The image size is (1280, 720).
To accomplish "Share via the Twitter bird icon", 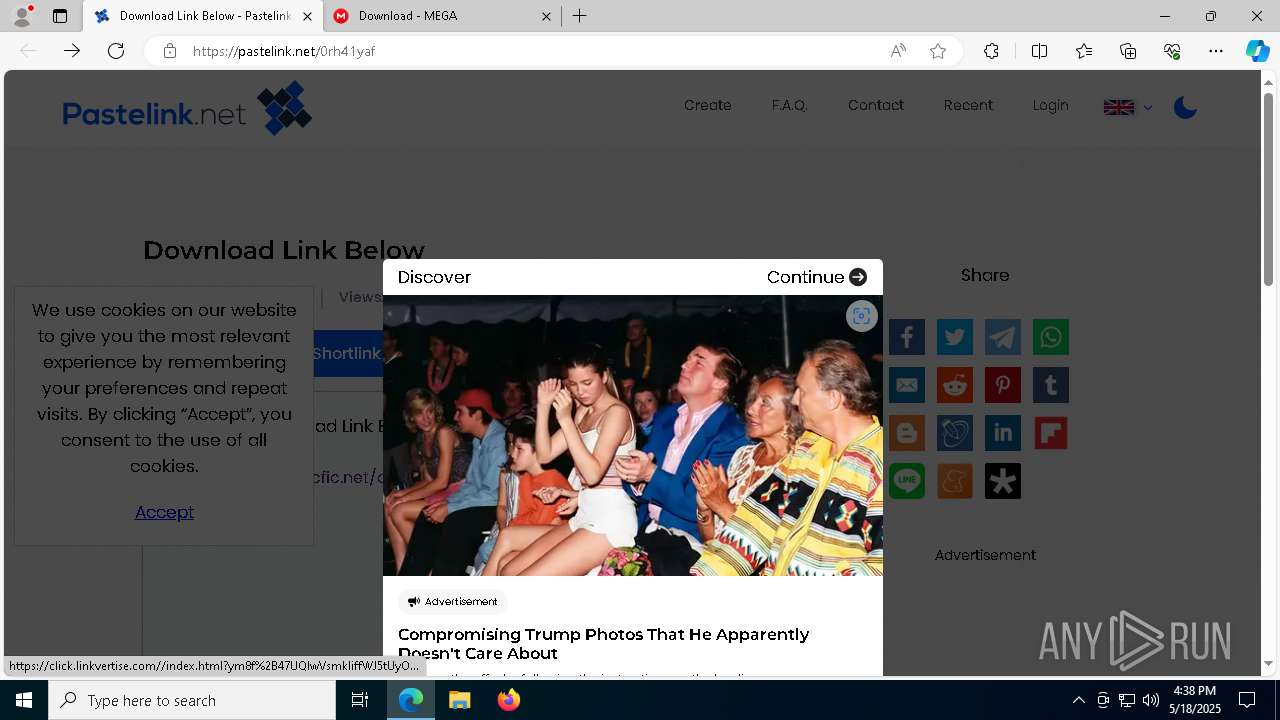I will pos(955,337).
